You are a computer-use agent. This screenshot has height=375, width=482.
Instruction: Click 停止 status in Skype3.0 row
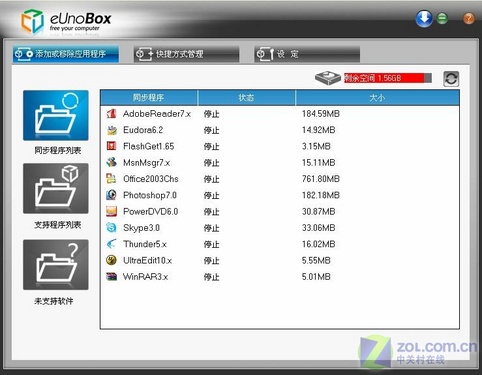[x=211, y=228]
